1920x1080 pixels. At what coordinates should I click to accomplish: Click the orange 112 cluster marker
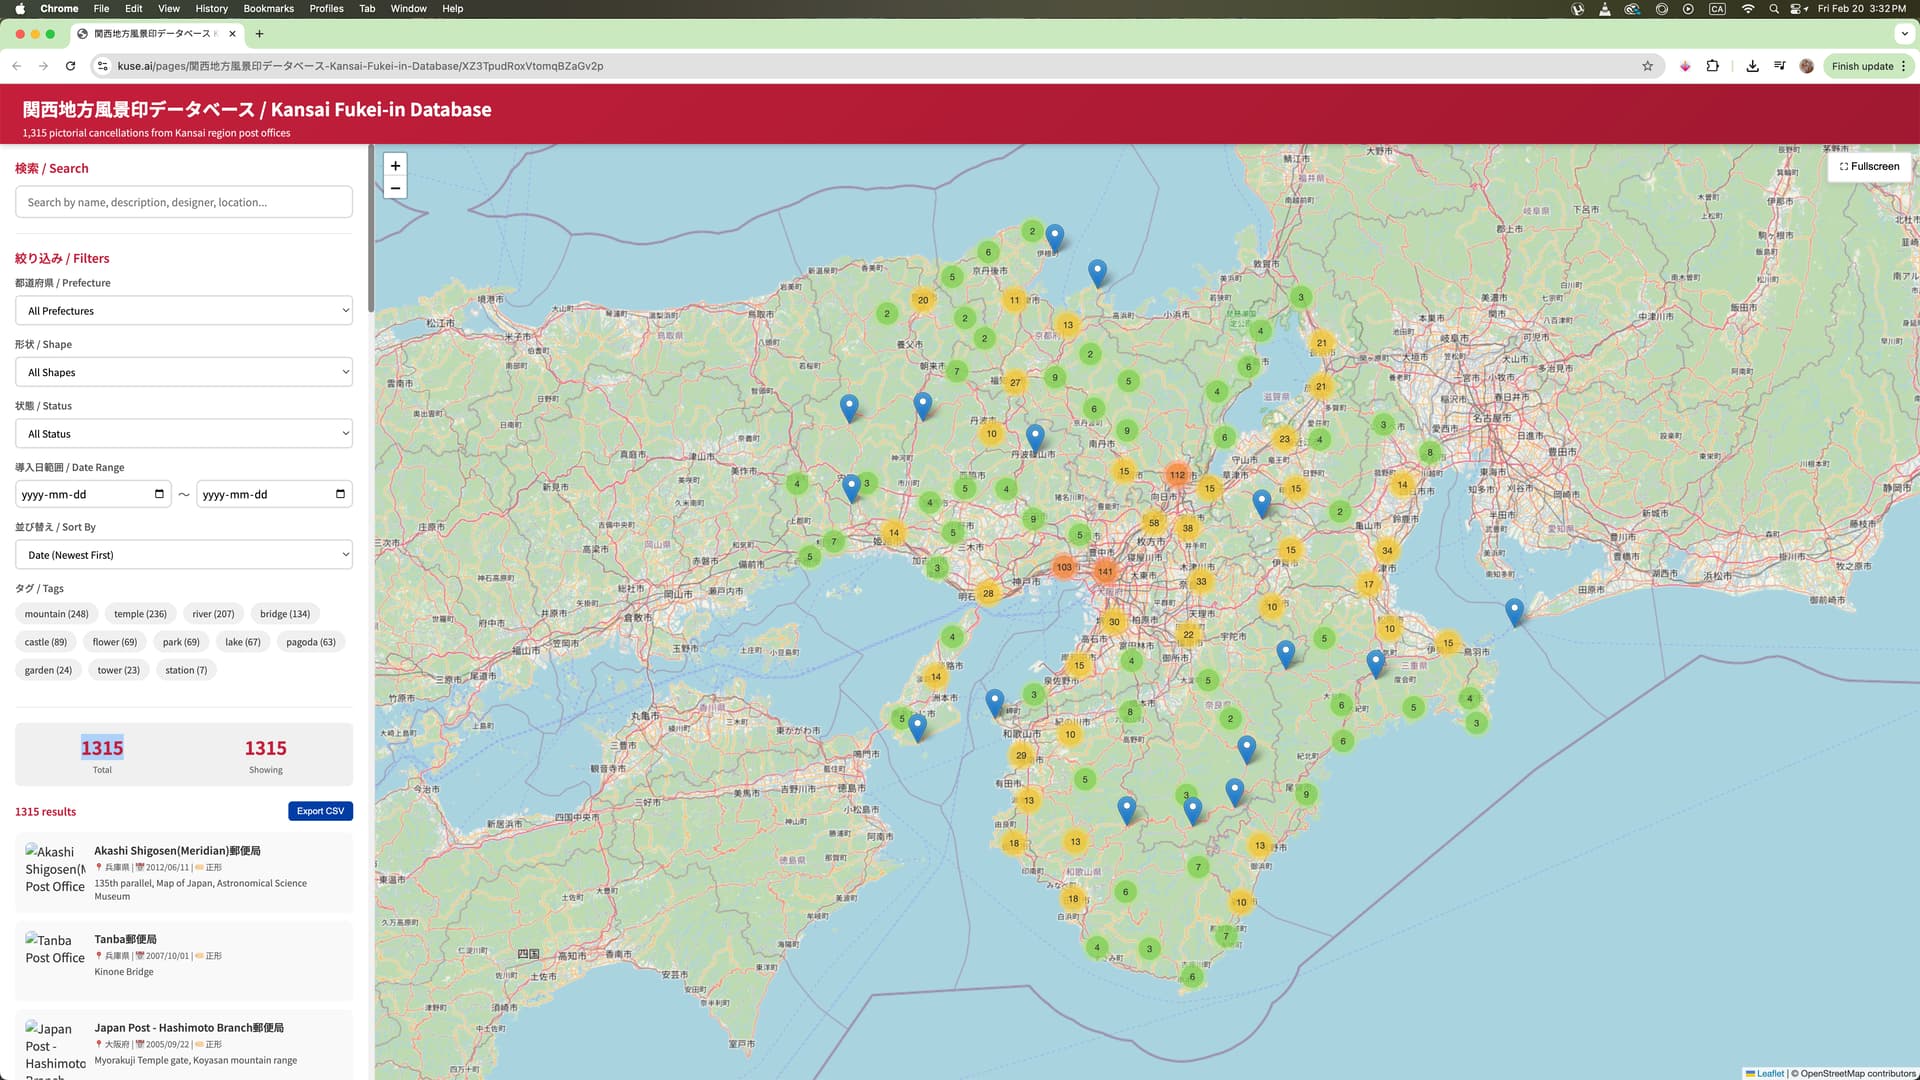1177,475
